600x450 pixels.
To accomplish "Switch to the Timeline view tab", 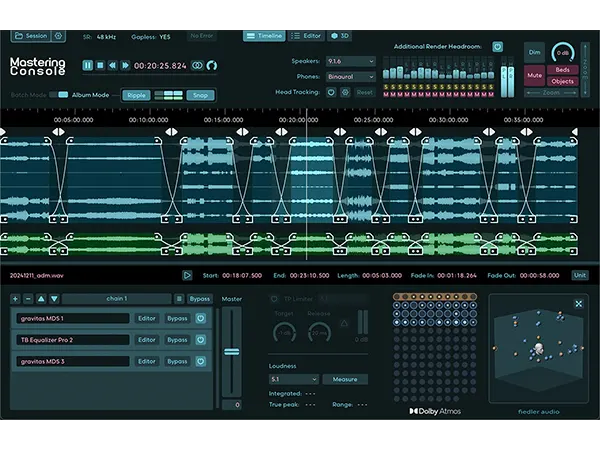I will pyautogui.click(x=264, y=36).
